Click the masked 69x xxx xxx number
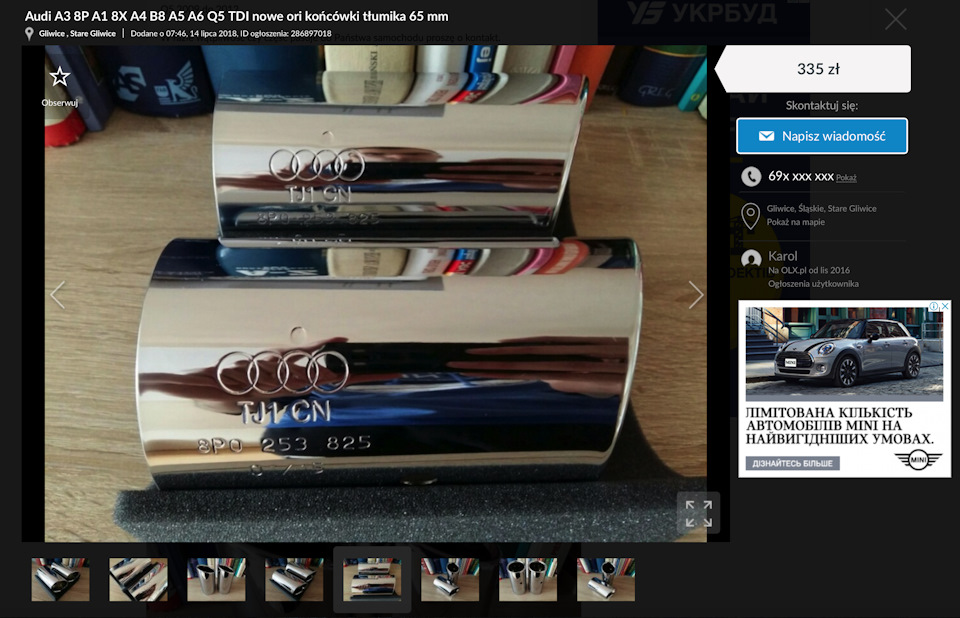 click(x=801, y=176)
